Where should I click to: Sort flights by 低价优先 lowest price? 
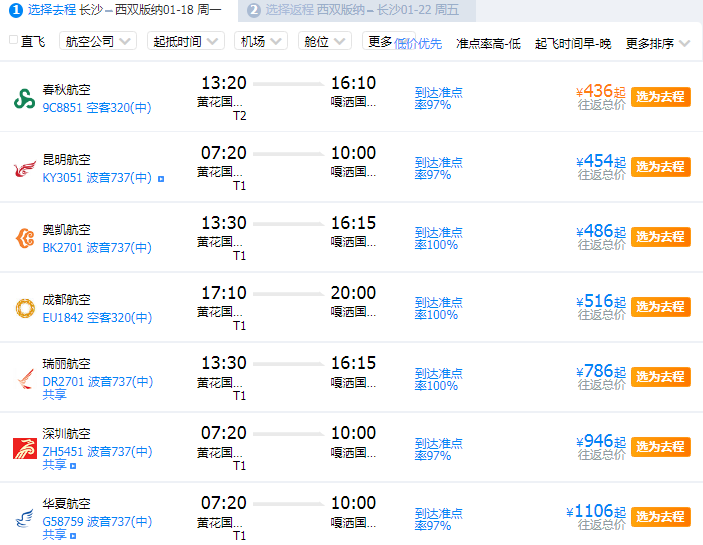[x=418, y=44]
